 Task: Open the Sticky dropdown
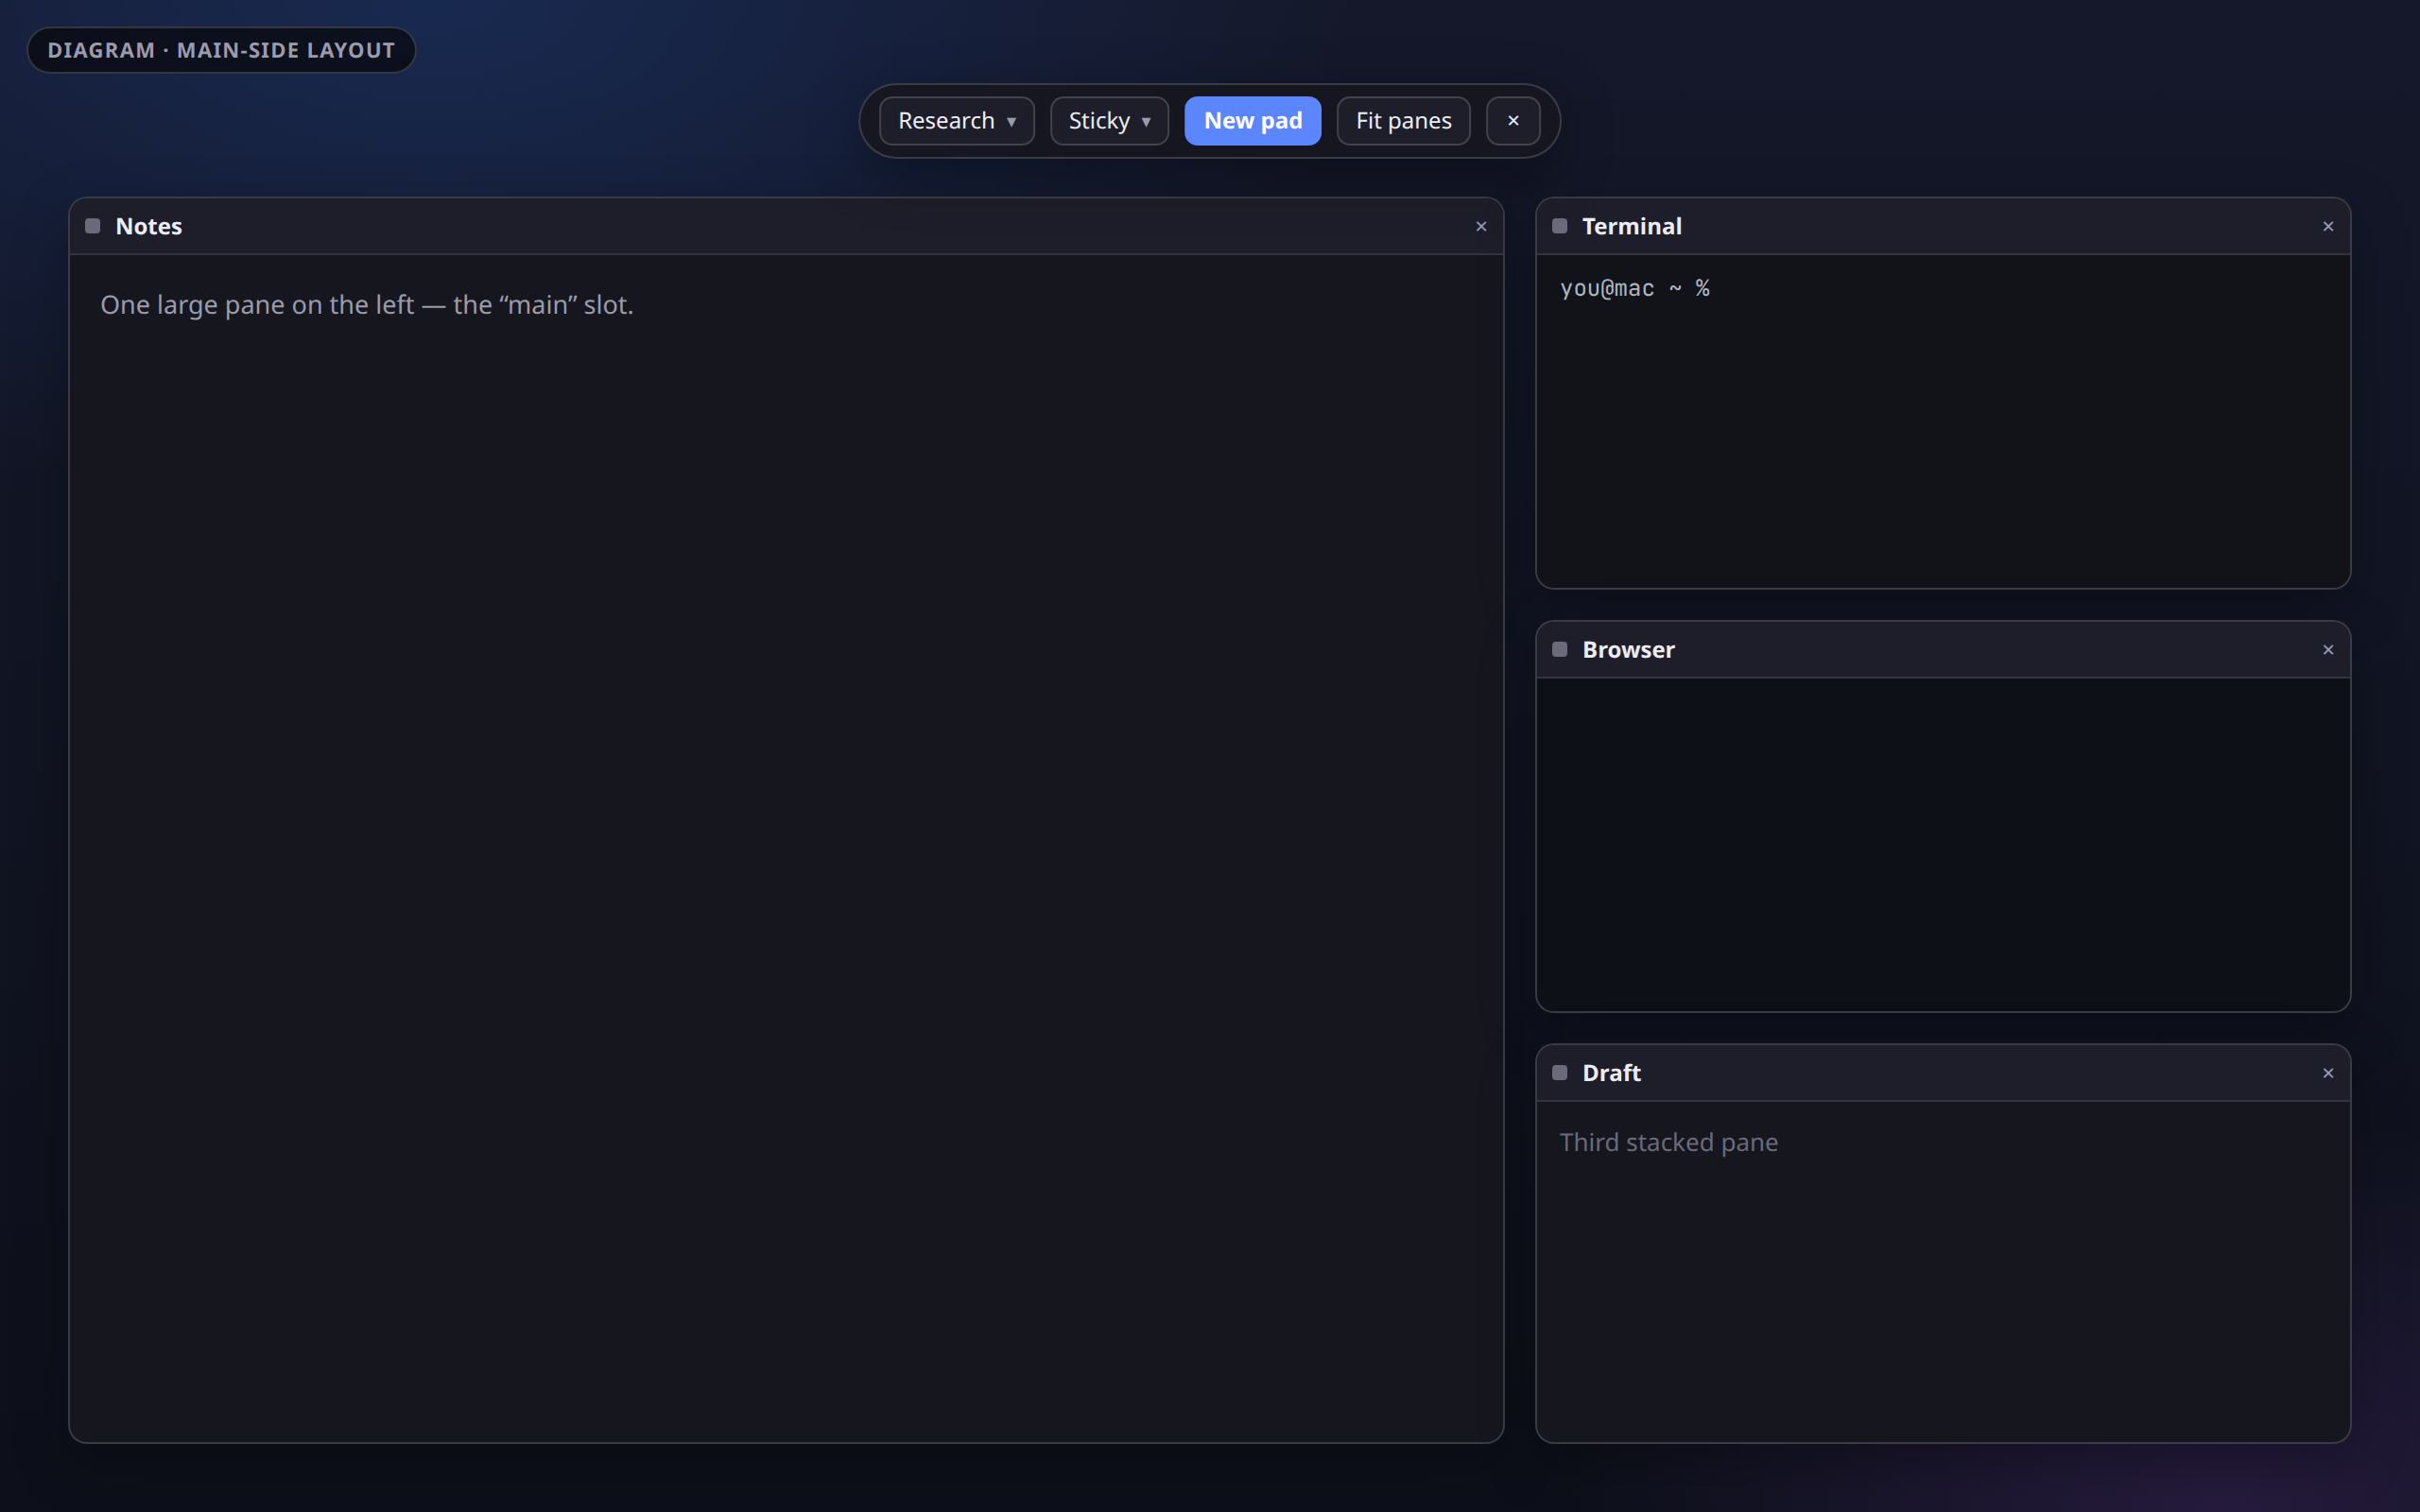tap(1109, 121)
